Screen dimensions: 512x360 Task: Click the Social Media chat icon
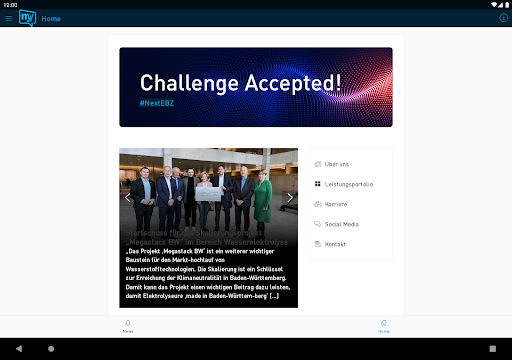pos(318,224)
